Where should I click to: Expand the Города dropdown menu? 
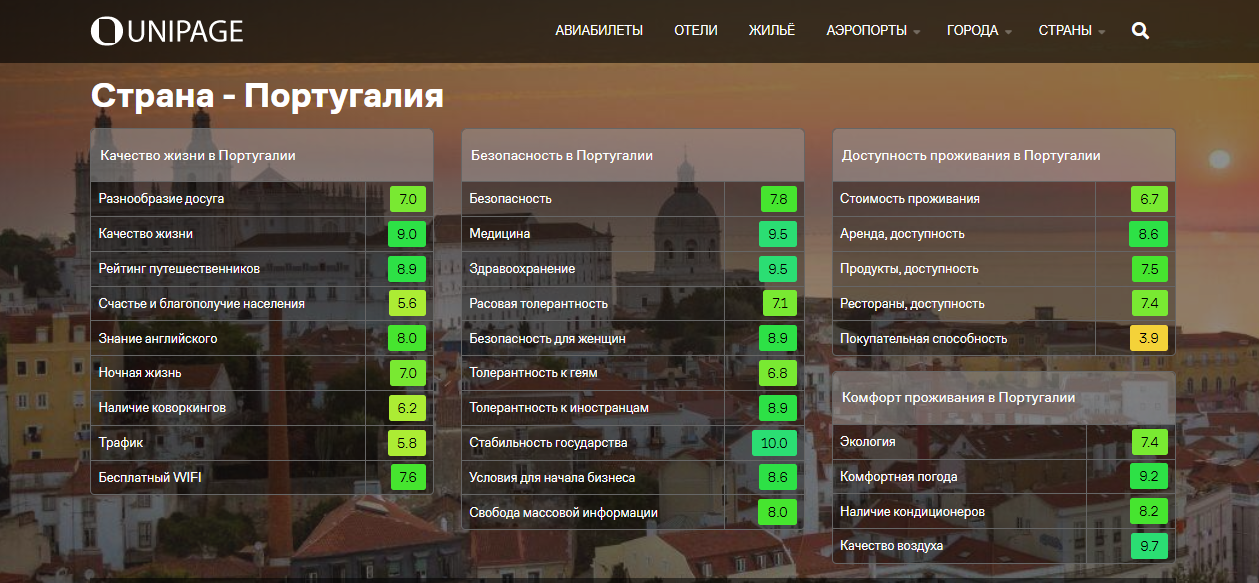[x=979, y=31]
